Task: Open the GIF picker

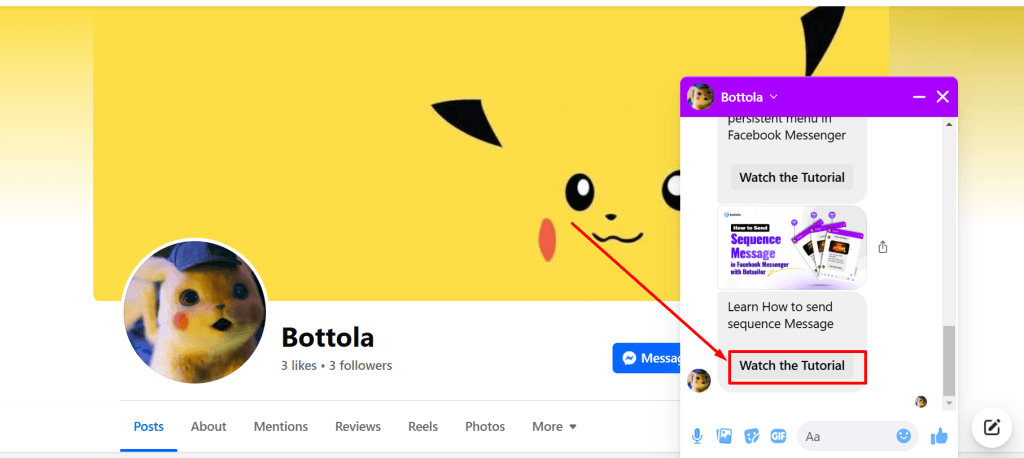Action: 778,436
